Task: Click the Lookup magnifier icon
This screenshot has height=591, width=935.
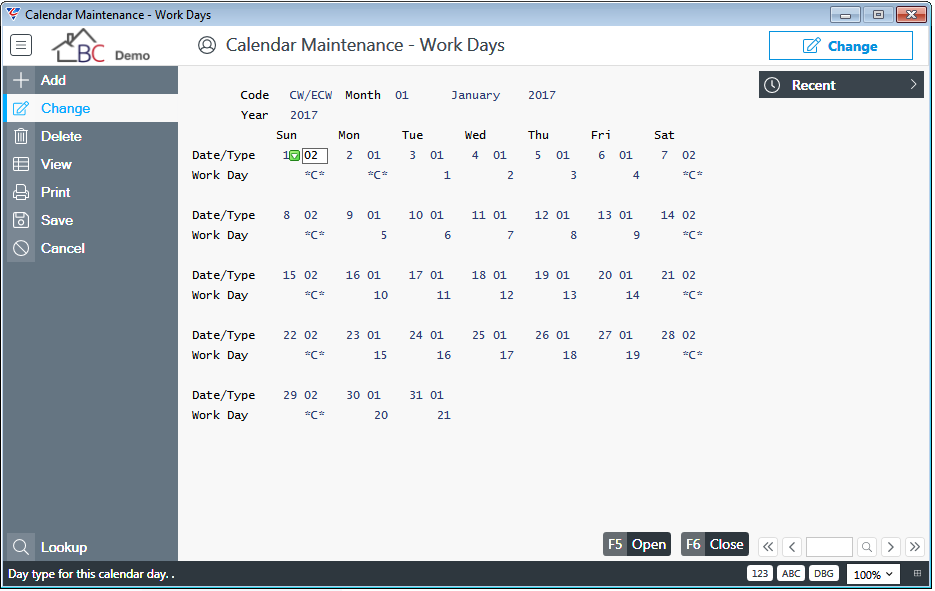Action: point(21,547)
